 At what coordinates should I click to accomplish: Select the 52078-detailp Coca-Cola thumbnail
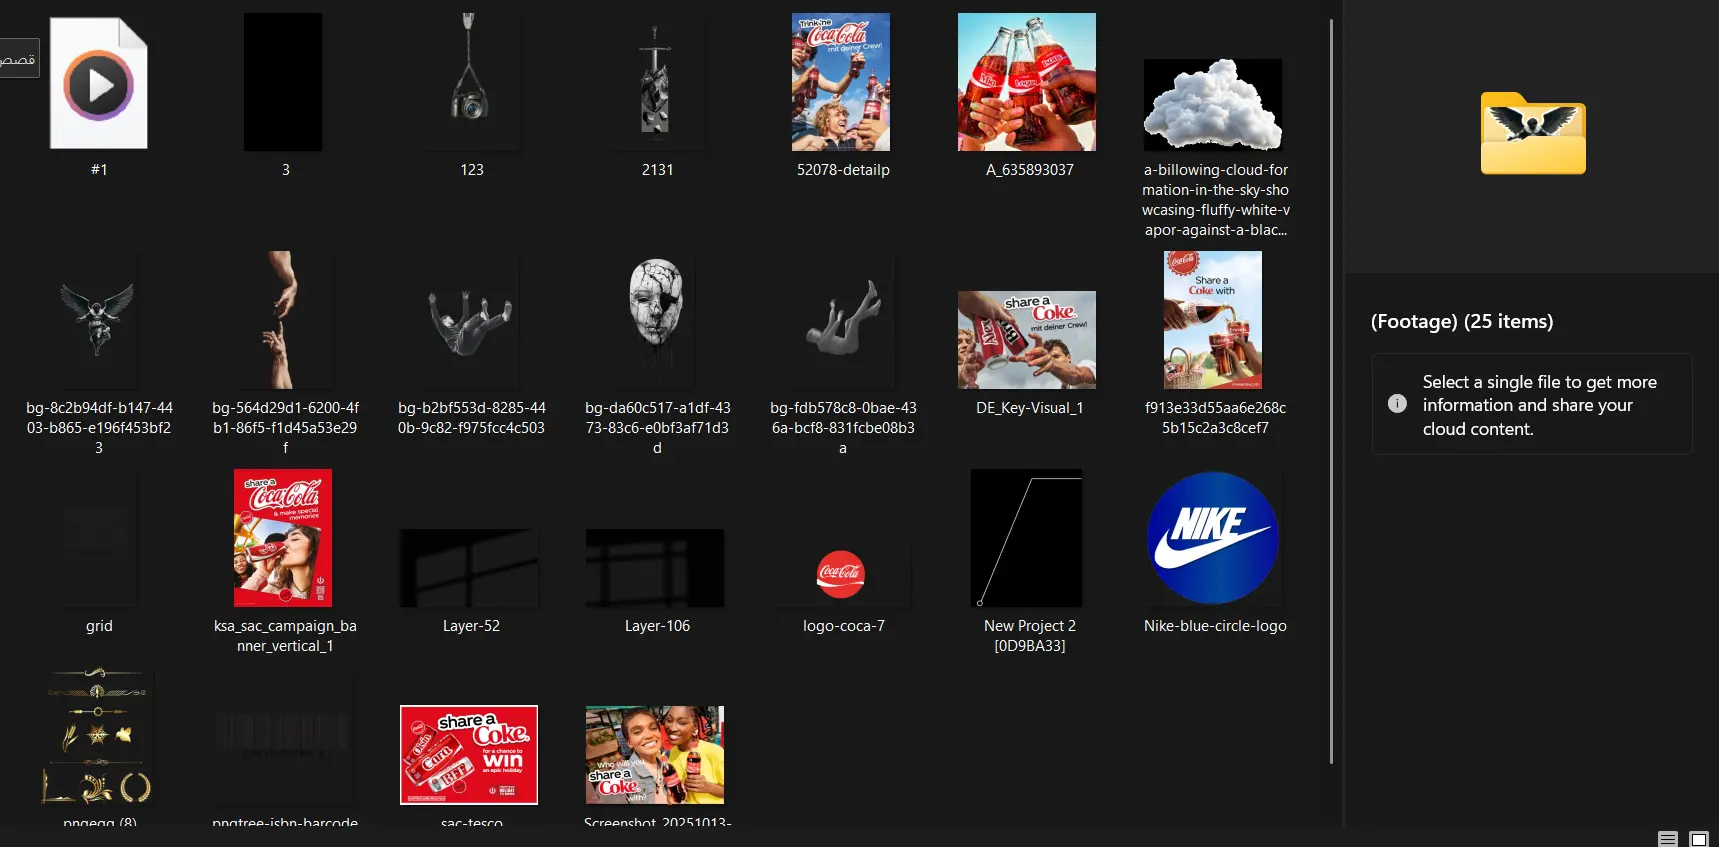pyautogui.click(x=841, y=83)
